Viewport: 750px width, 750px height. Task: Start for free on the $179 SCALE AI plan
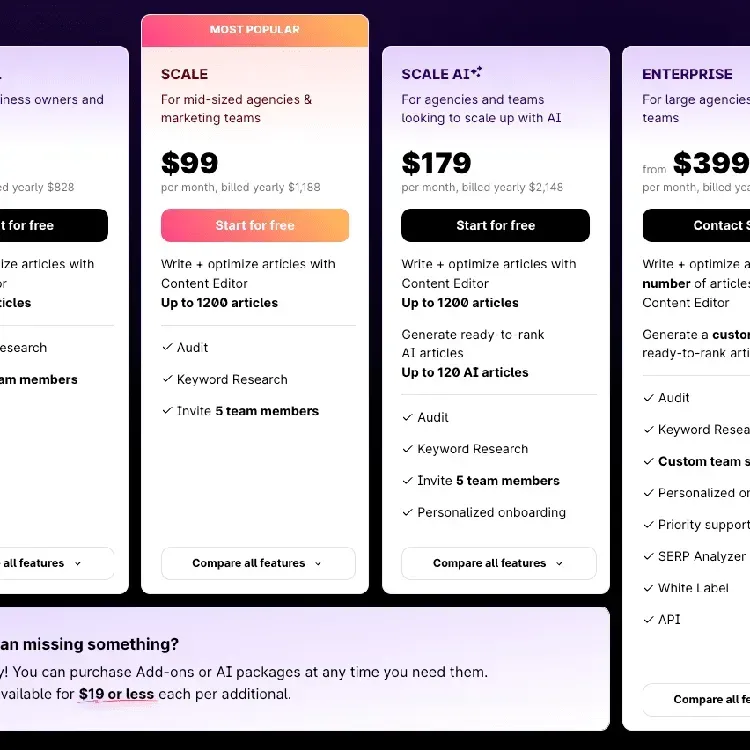(x=496, y=225)
